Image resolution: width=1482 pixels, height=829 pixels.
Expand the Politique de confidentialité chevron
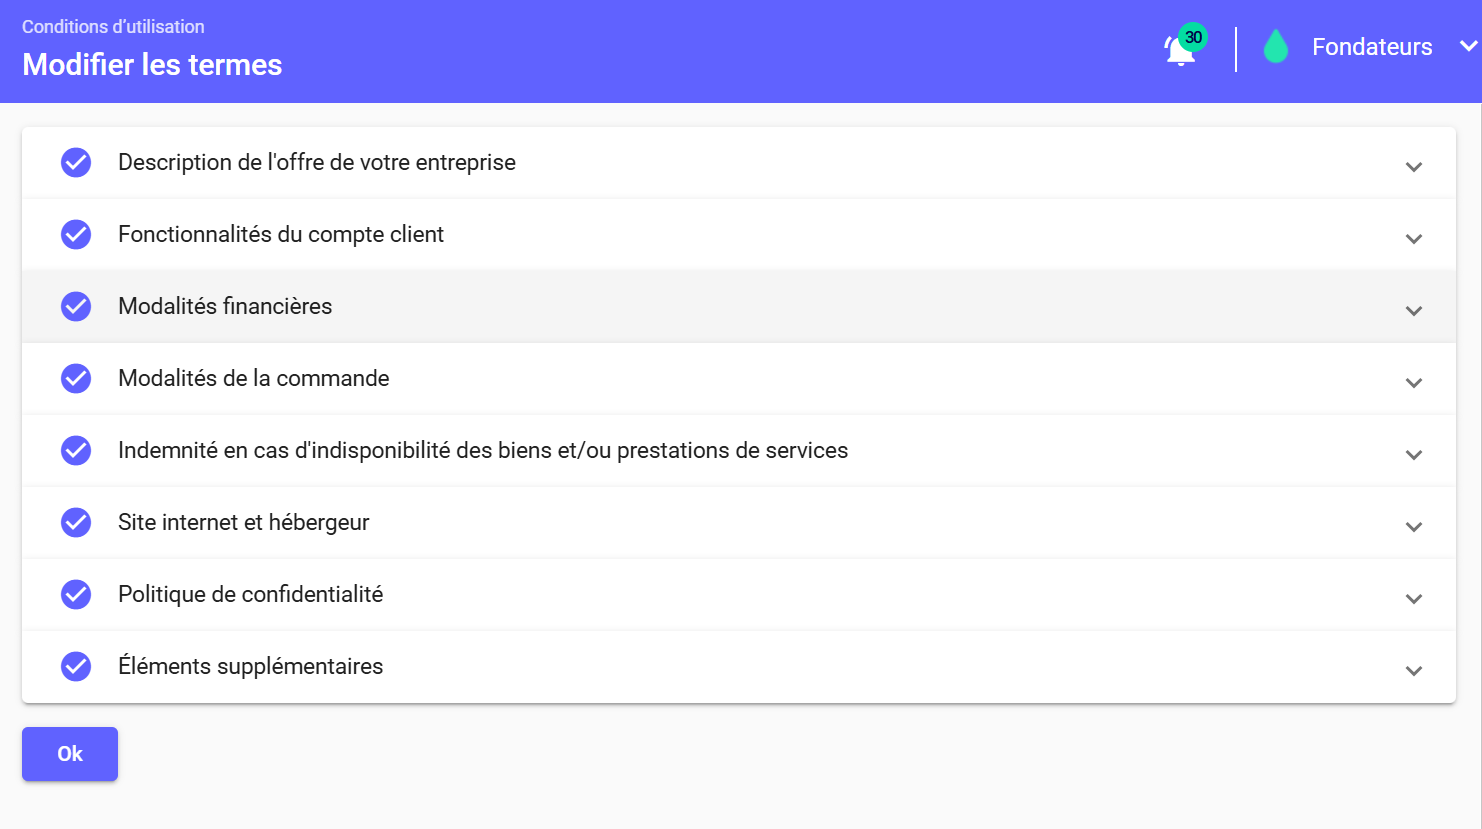coord(1413,598)
